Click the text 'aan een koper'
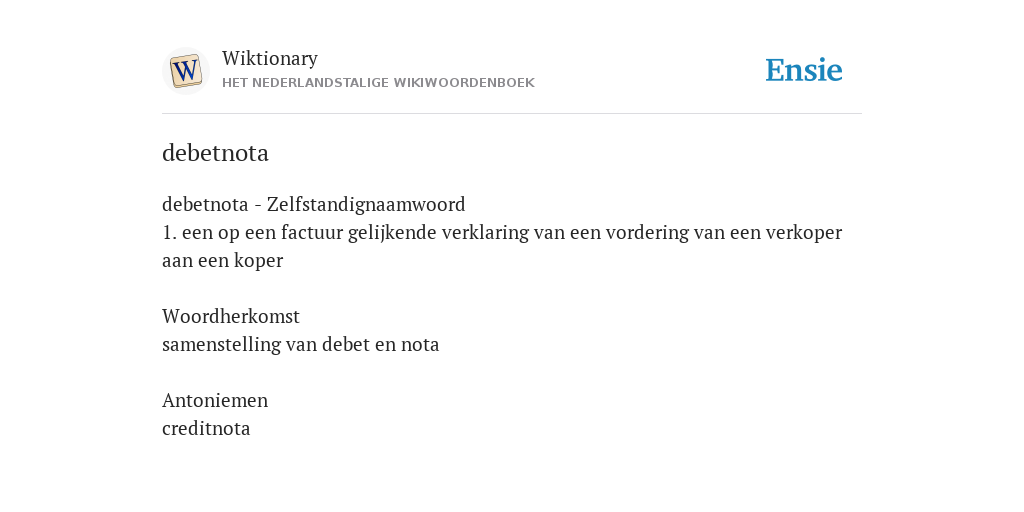The image size is (1024, 512). (x=223, y=261)
